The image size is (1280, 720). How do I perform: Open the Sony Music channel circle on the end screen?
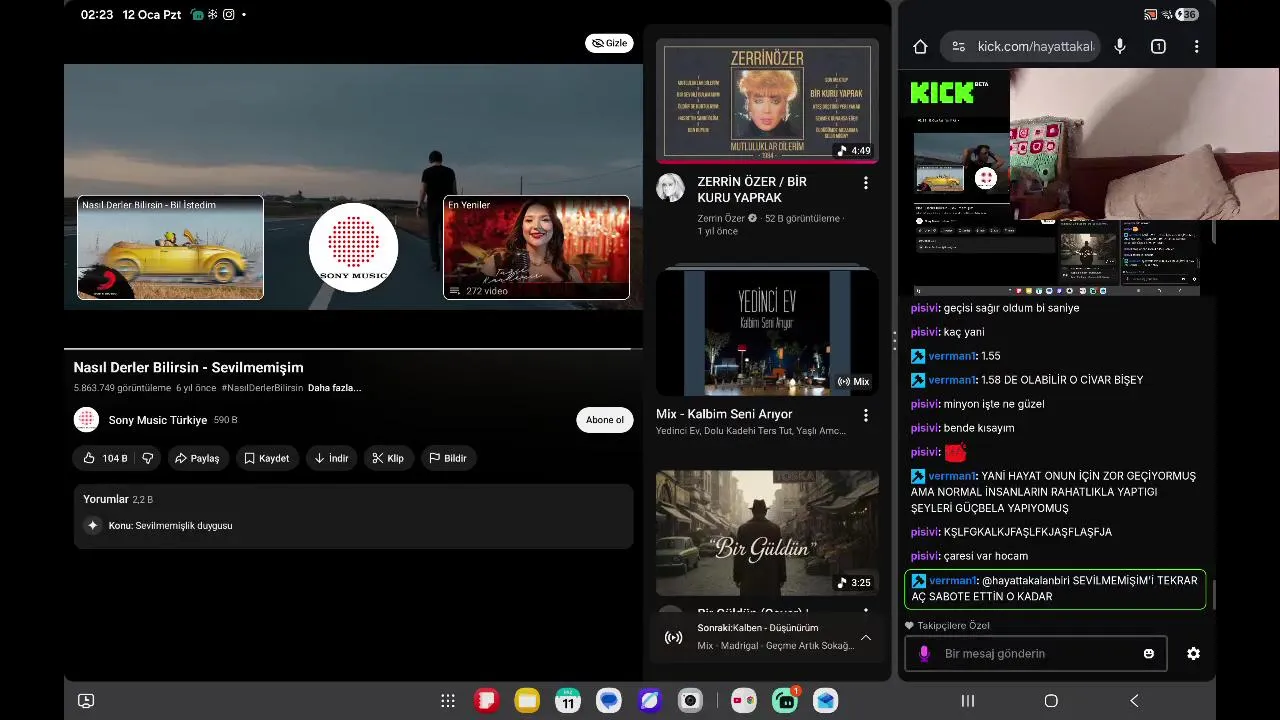click(x=353, y=247)
